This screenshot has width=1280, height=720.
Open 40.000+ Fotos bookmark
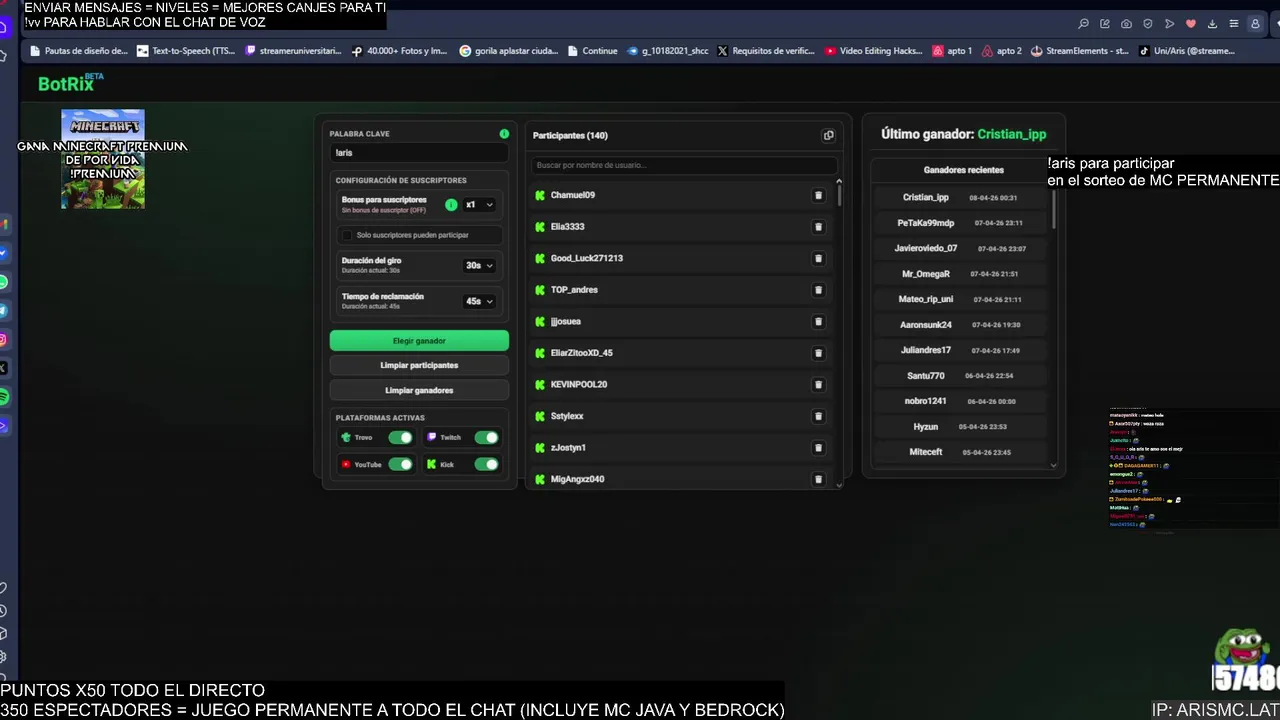coord(400,51)
